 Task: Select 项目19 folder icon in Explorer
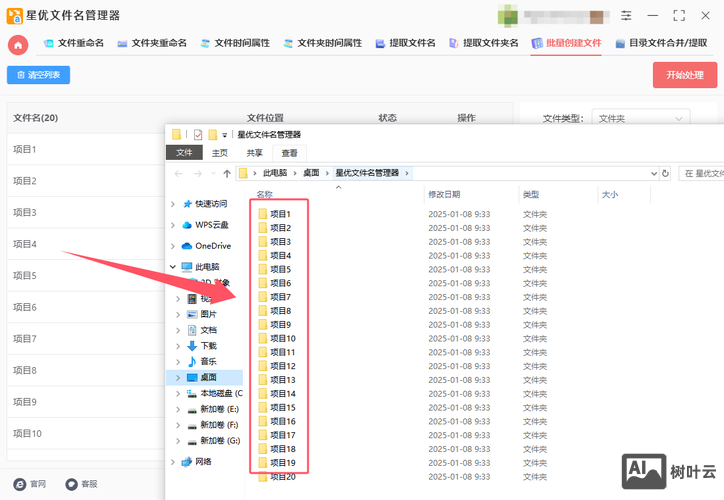click(x=263, y=463)
